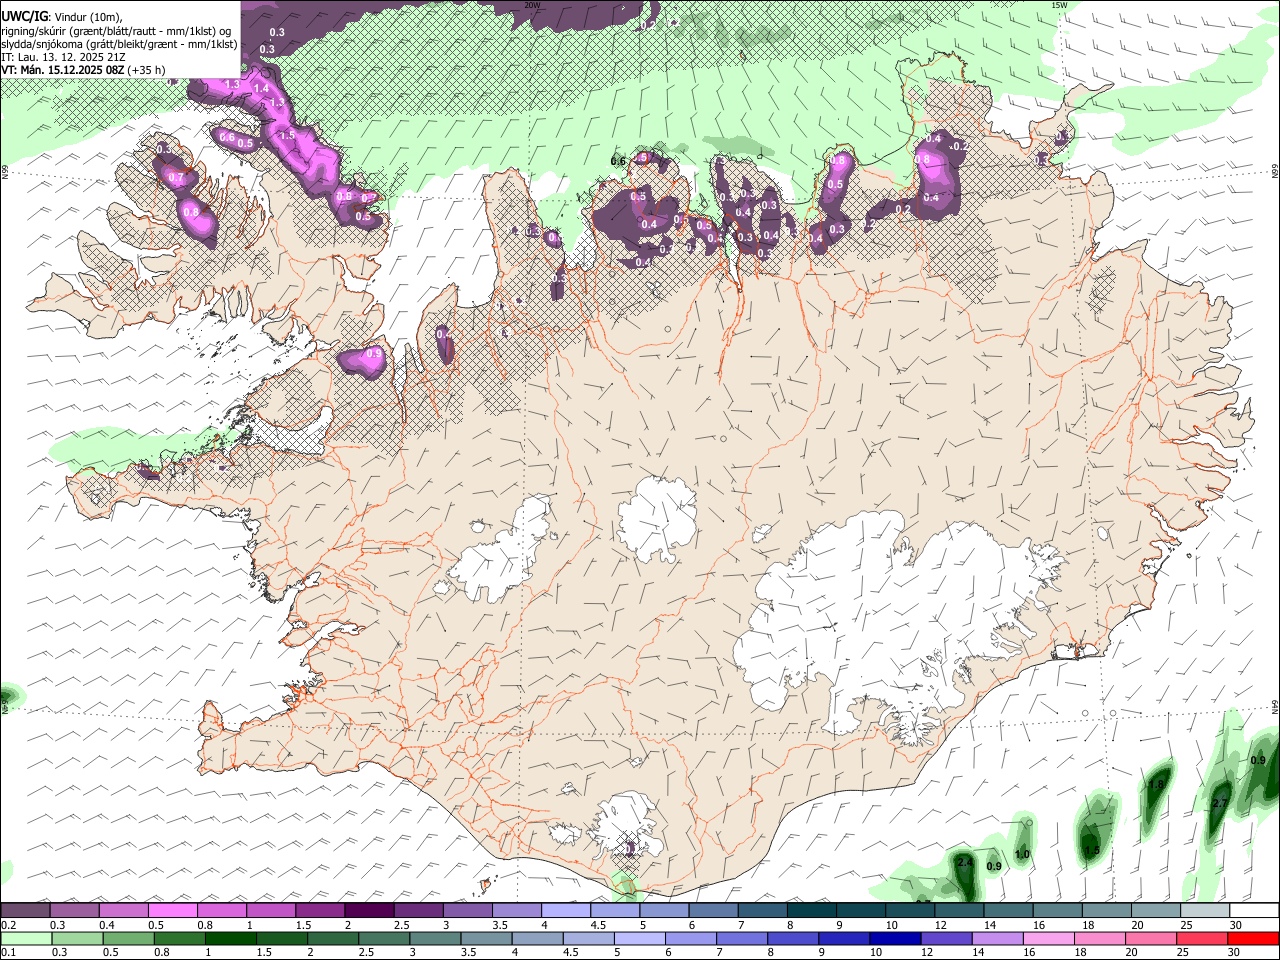Click the pure red swatch labeled 30 in the lower legend row

(x=1253, y=939)
